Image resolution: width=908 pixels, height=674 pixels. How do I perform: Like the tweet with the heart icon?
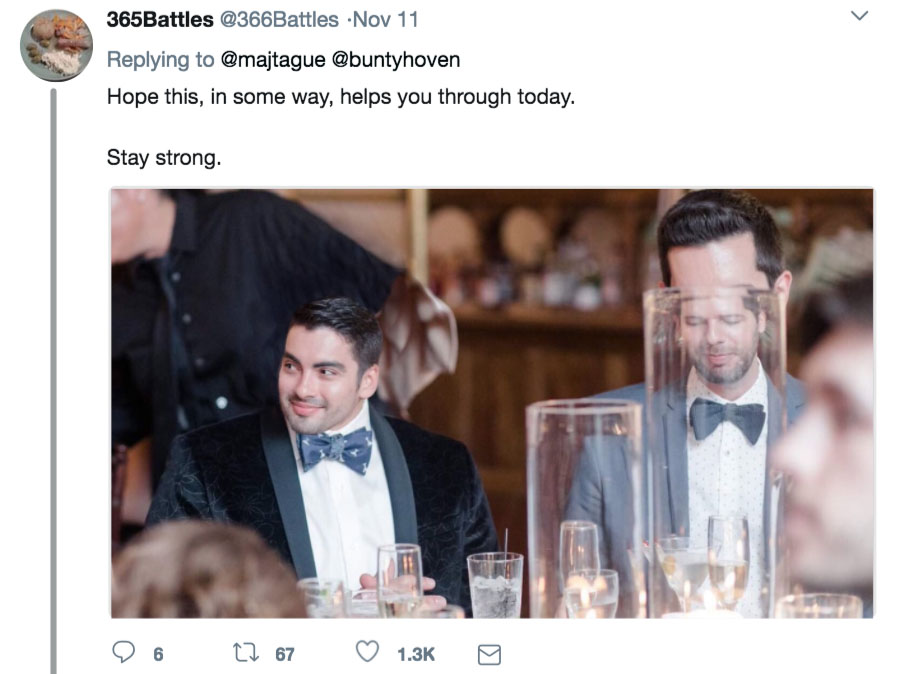point(369,654)
